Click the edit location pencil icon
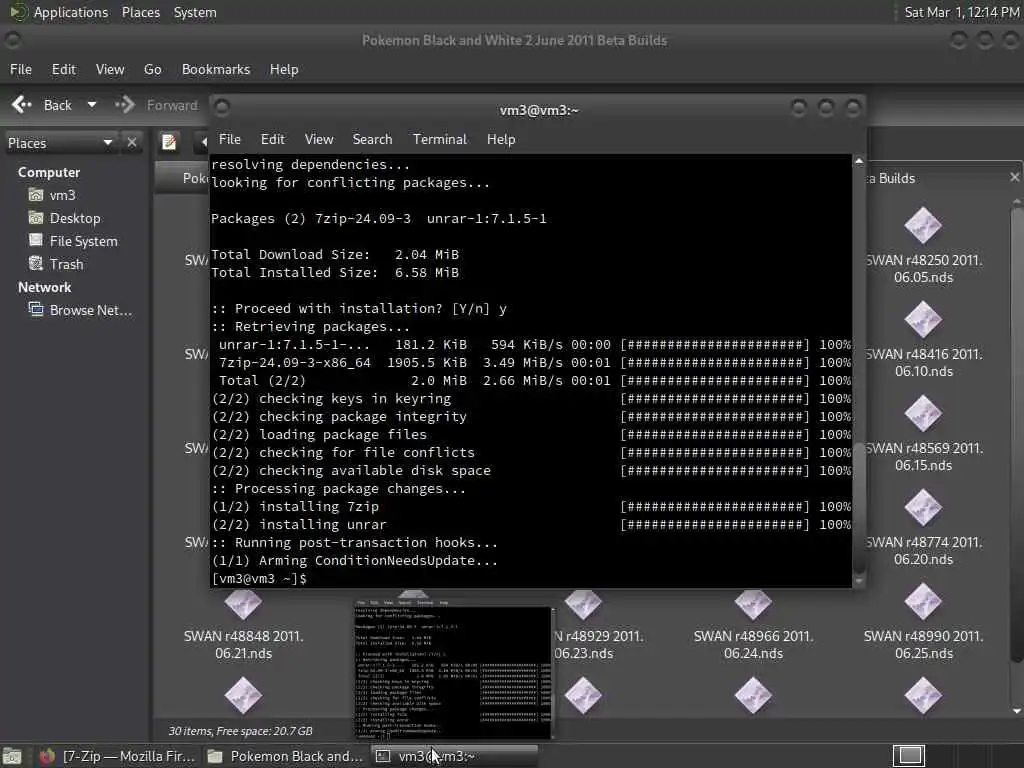 [x=169, y=142]
